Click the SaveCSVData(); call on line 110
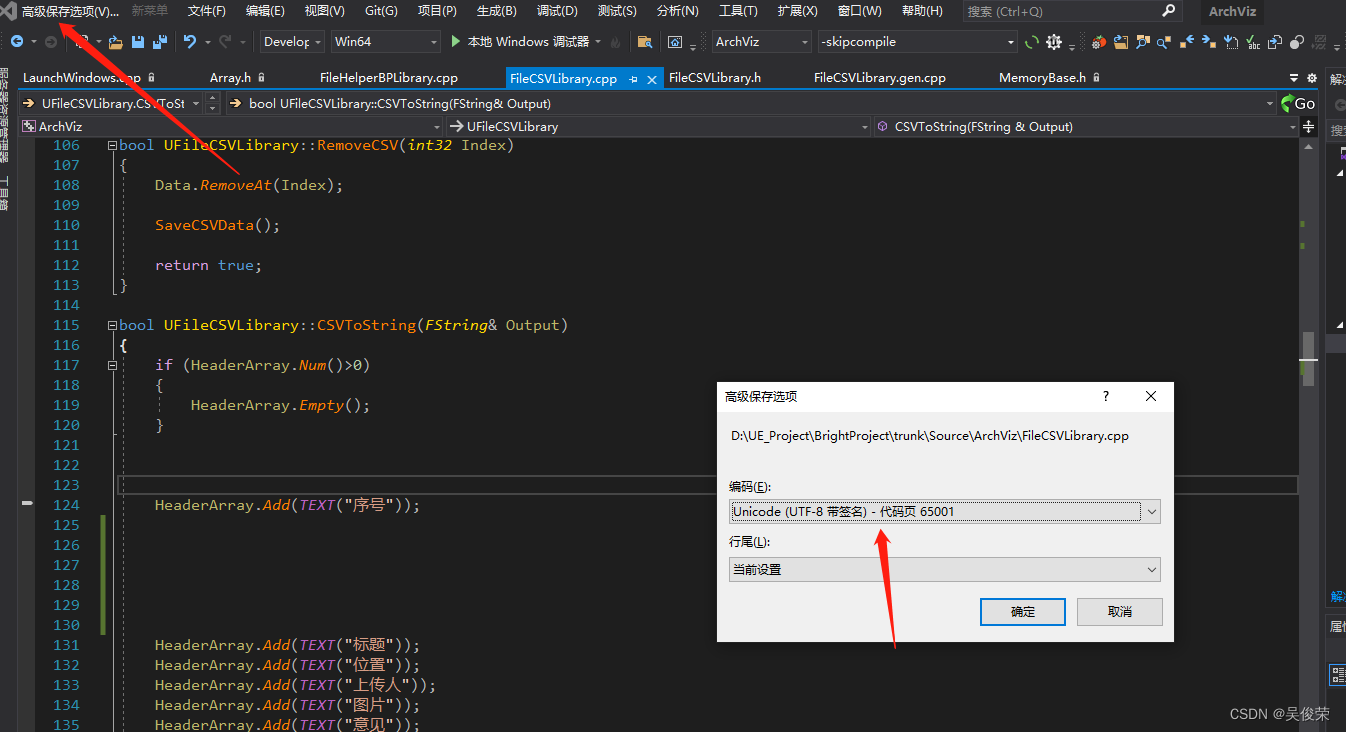The image size is (1346, 732). click(218, 225)
